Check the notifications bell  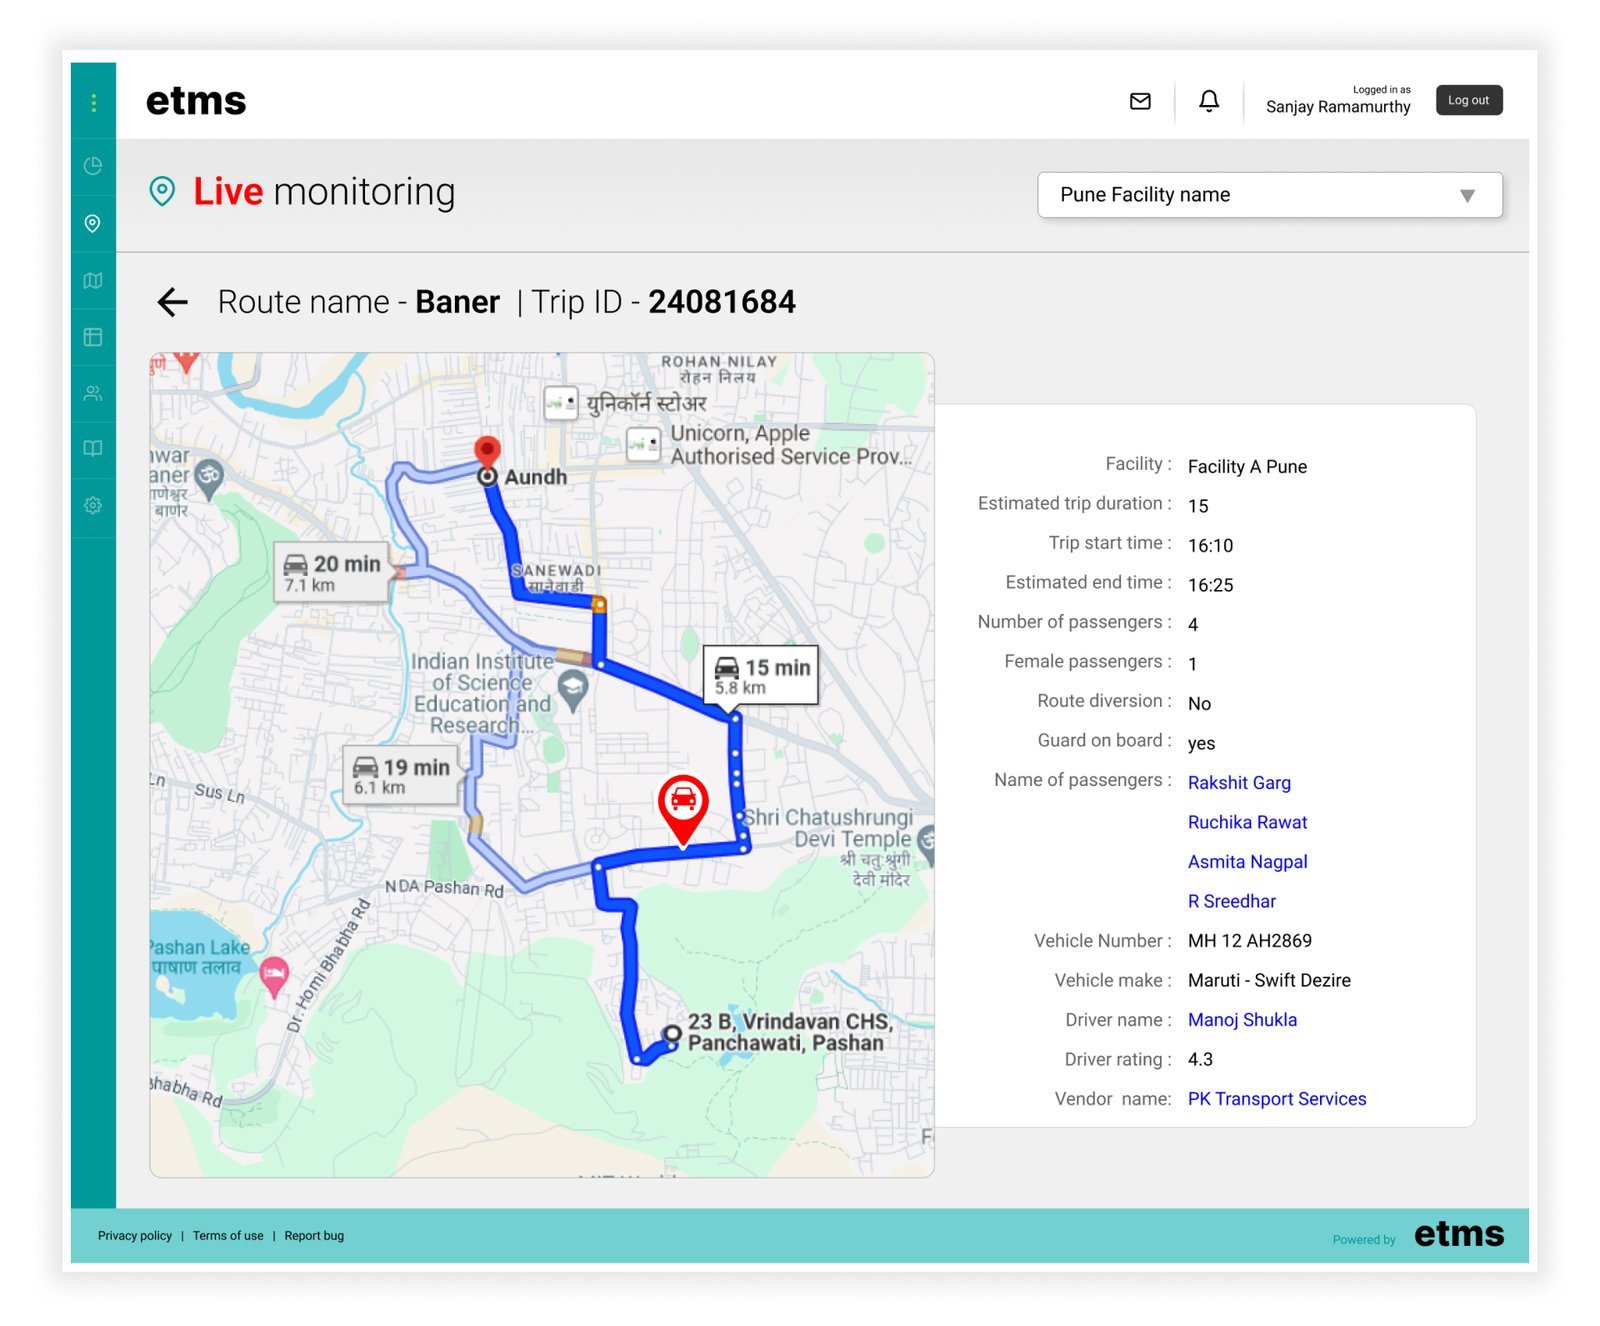[x=1209, y=101]
